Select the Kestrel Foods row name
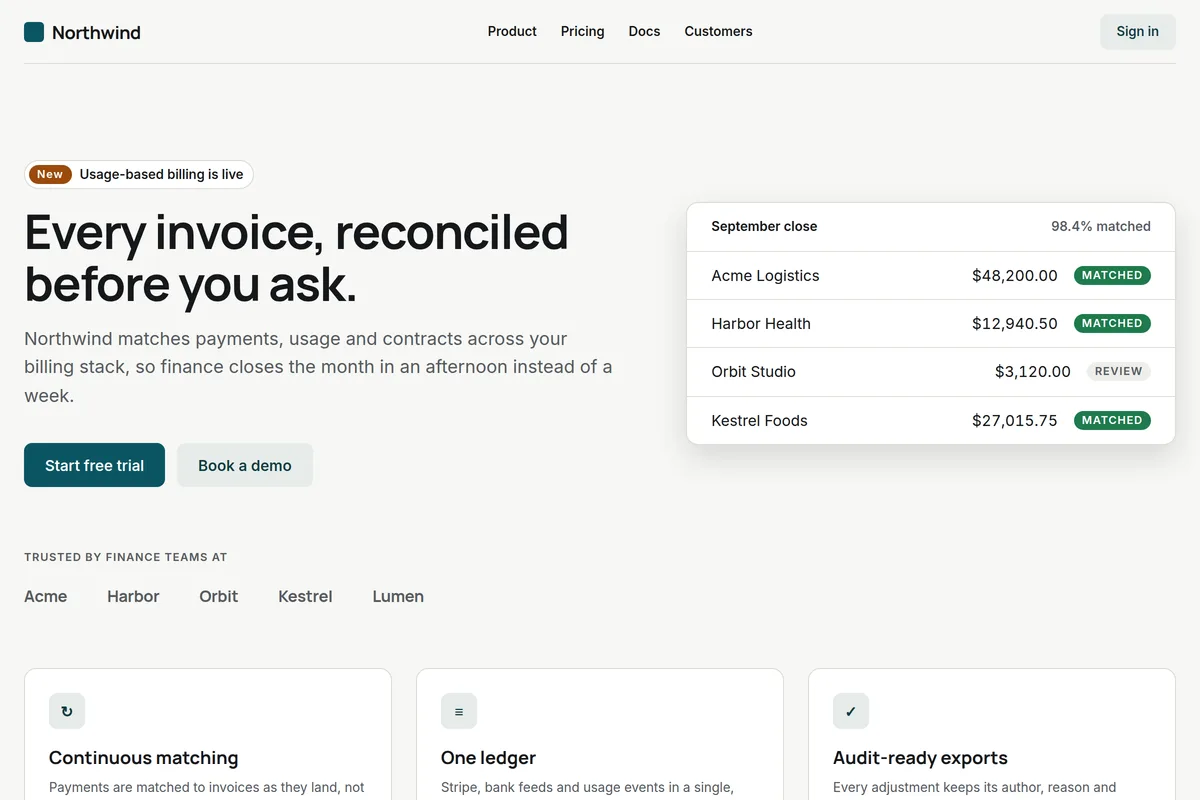 click(759, 421)
